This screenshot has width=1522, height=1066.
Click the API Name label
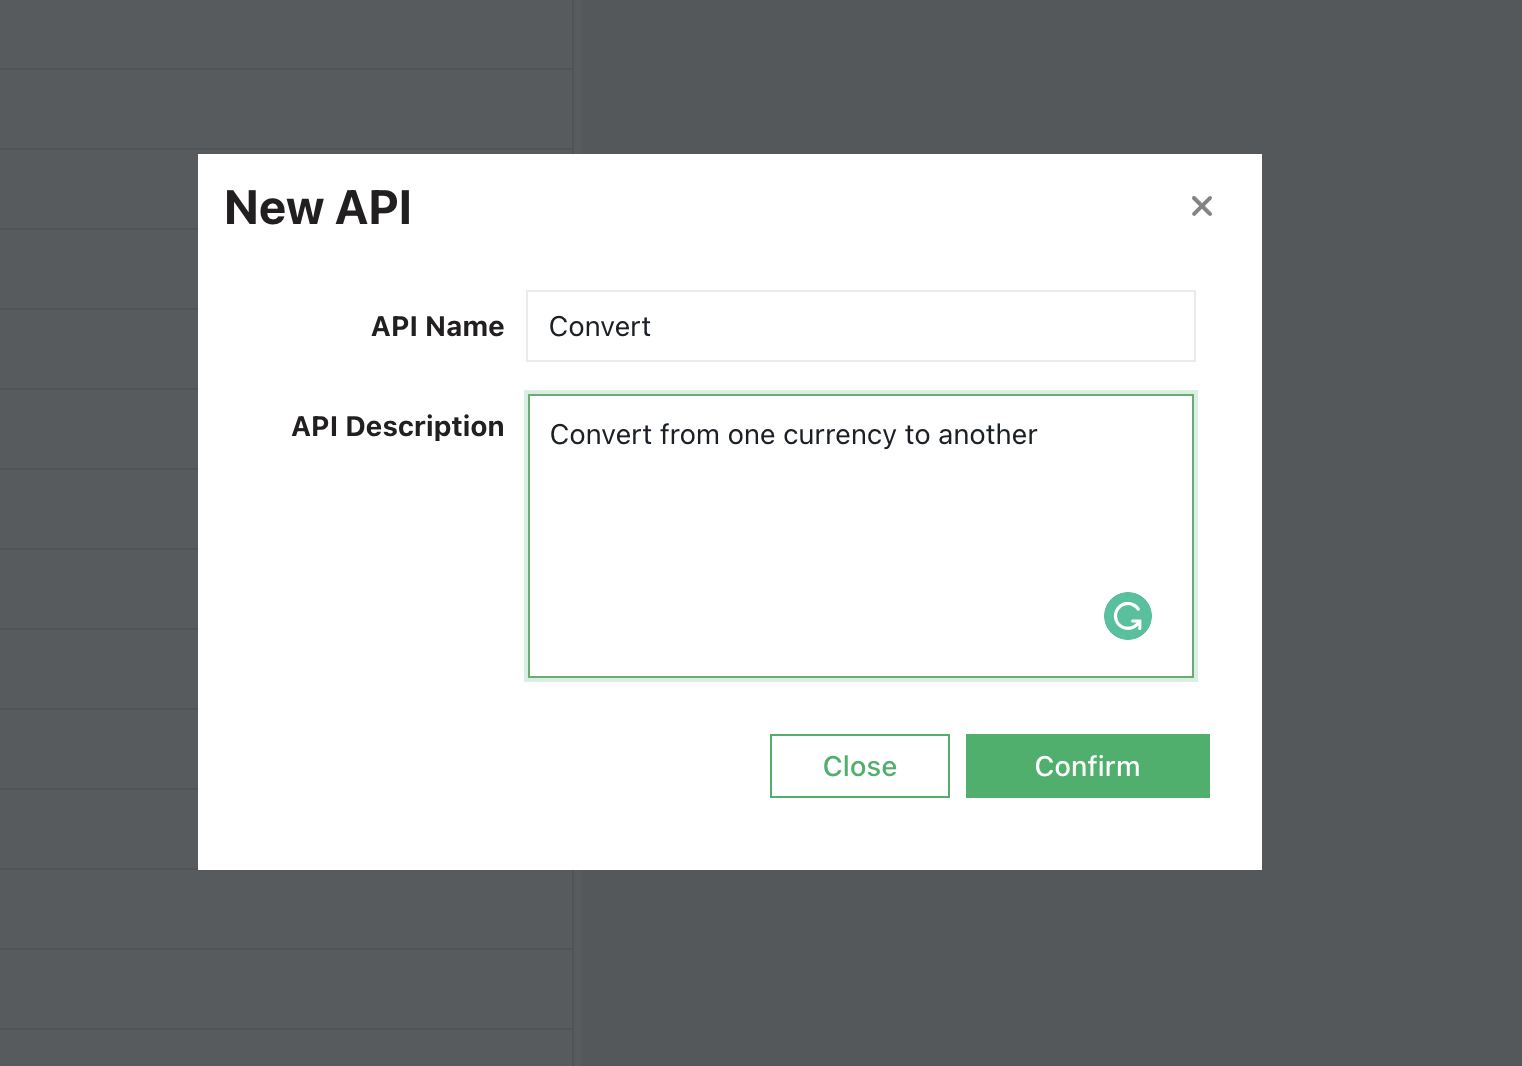(x=437, y=326)
